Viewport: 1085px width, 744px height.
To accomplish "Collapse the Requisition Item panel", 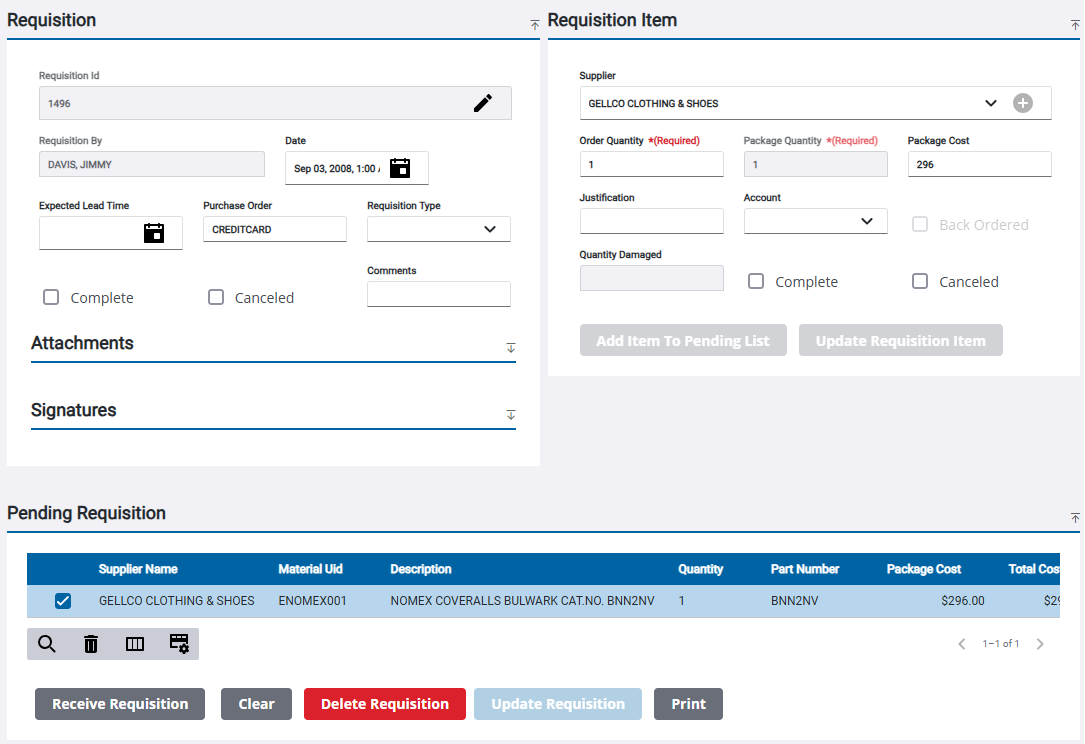I will [x=1075, y=20].
